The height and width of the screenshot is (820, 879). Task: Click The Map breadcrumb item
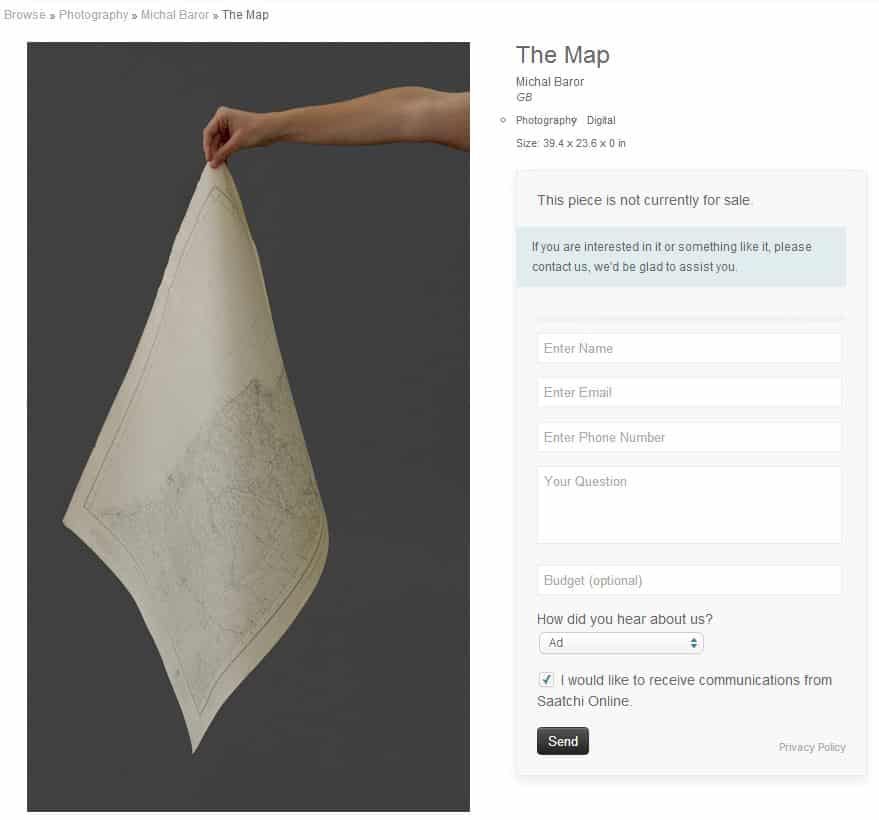pyautogui.click(x=245, y=15)
